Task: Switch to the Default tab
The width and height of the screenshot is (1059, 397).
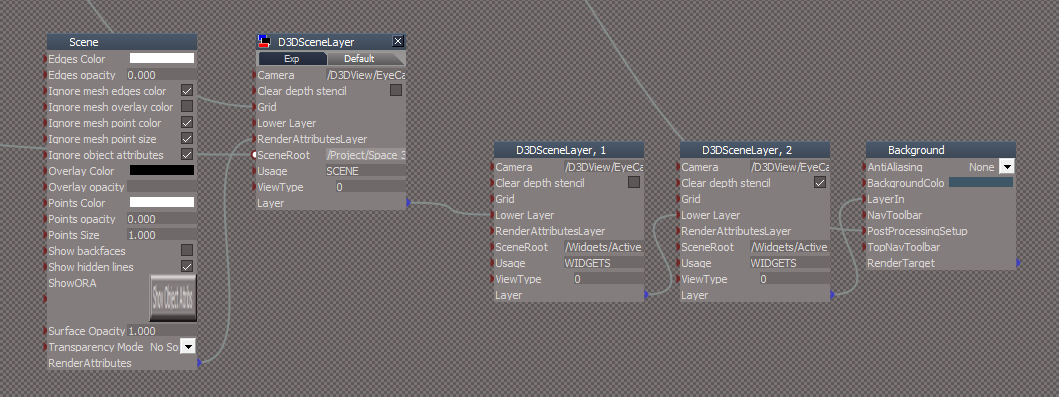Action: (359, 59)
